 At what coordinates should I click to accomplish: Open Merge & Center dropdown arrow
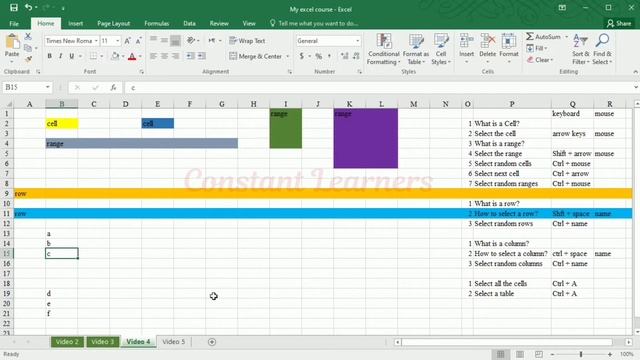[287, 56]
